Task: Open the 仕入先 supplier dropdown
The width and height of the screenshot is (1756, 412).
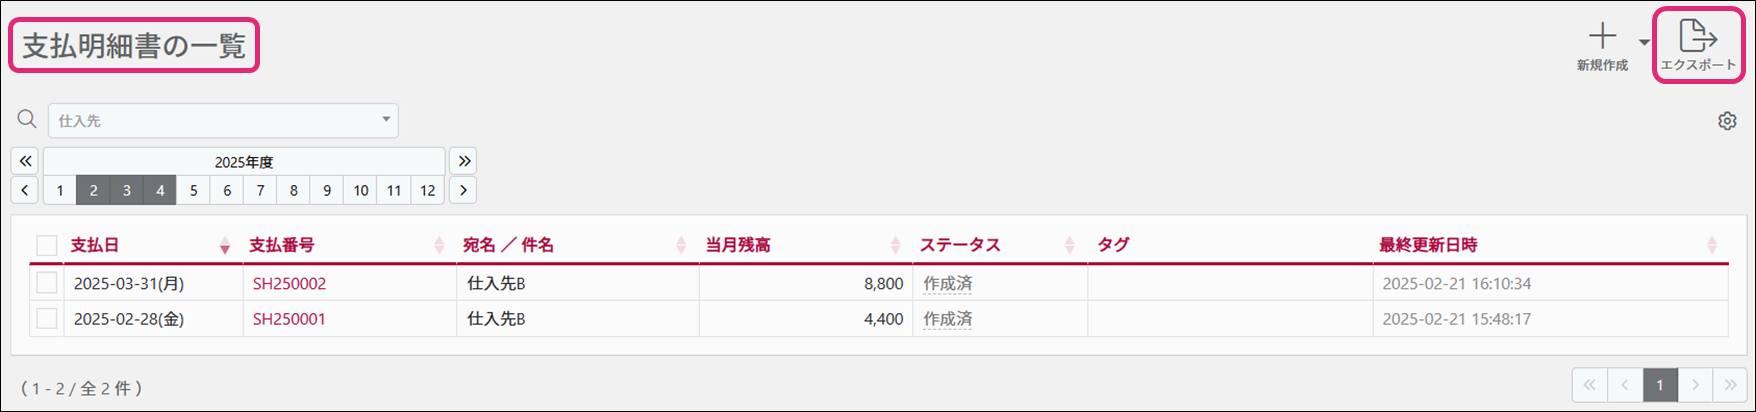Action: point(223,121)
